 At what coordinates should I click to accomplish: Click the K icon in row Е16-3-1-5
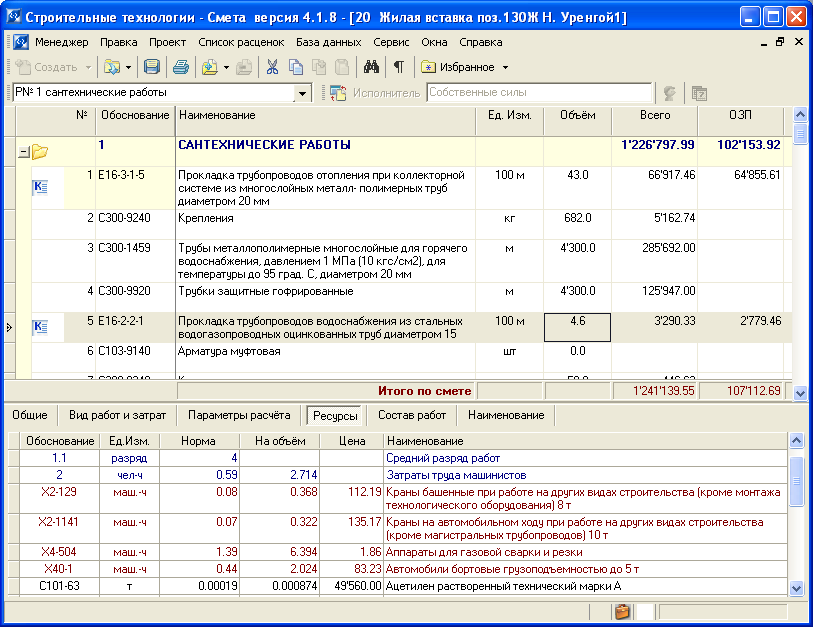click(x=40, y=186)
